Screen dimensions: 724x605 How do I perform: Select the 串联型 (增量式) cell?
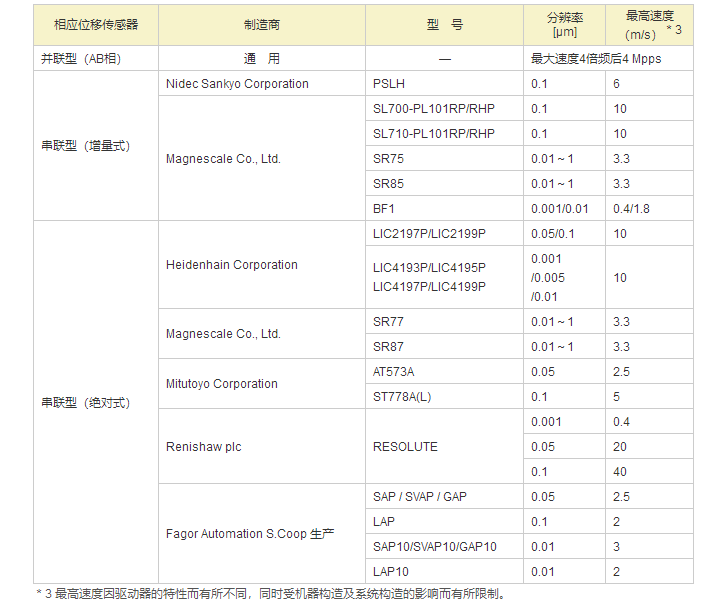pos(96,146)
